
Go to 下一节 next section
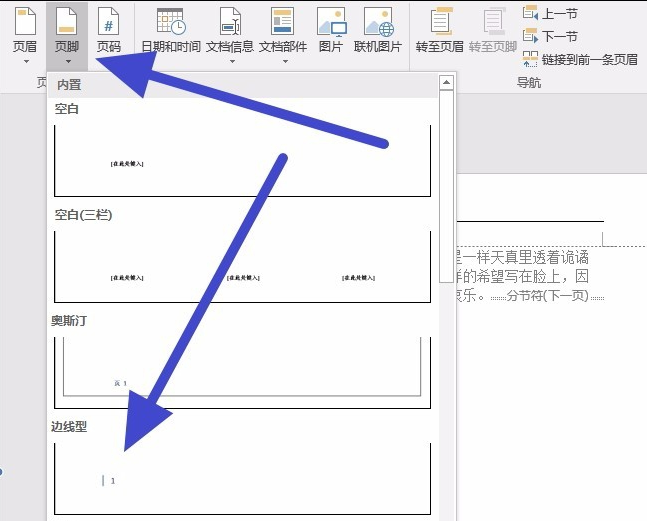coord(550,36)
